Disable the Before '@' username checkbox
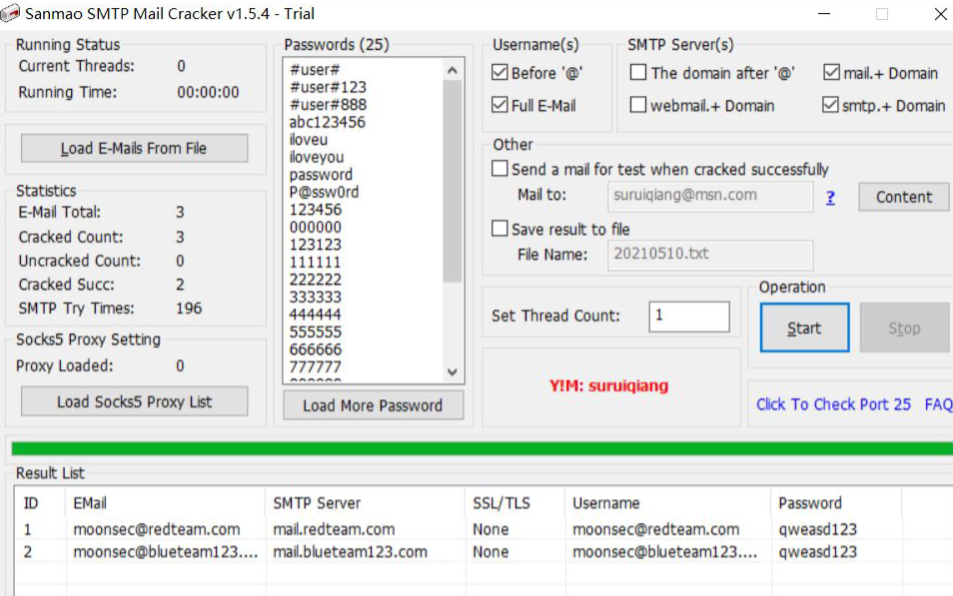953x596 pixels. pos(500,73)
